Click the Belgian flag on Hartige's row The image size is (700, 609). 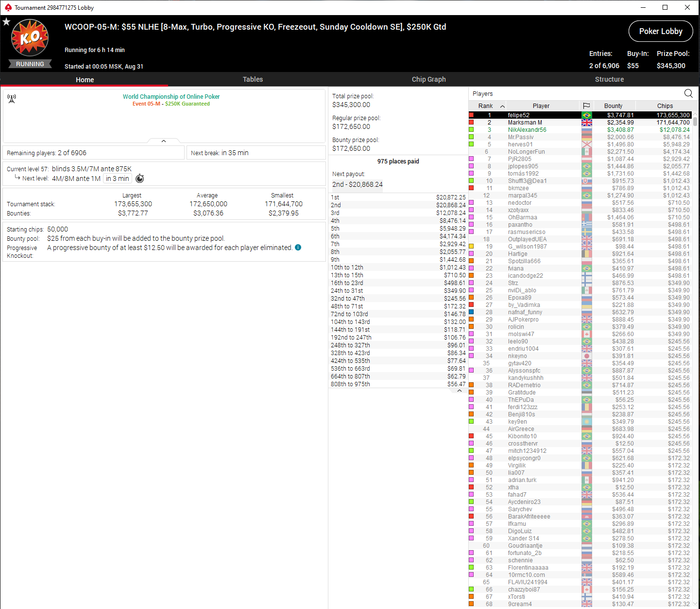coord(587,254)
